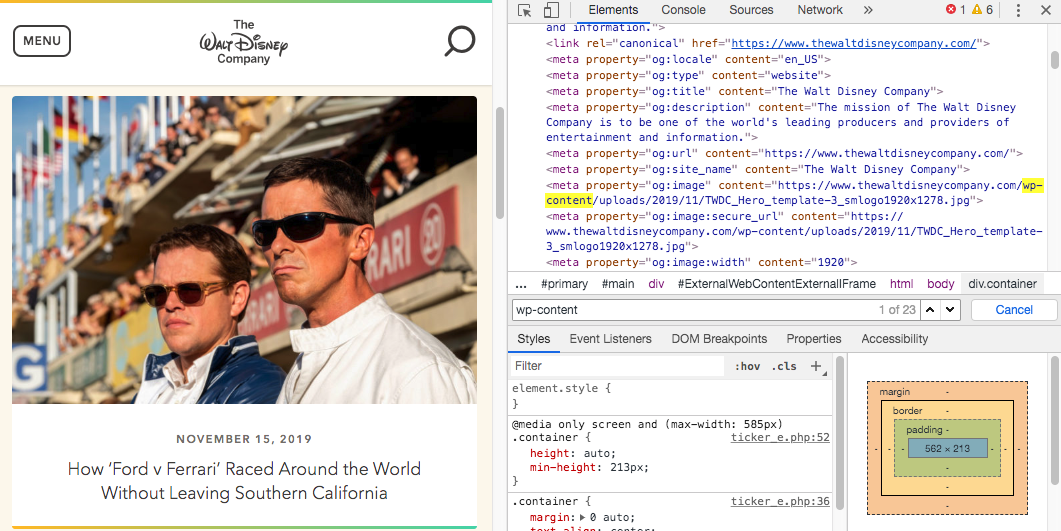Open the more tabs chevron in DevTools
Viewport: 1061px width, 531px height.
coord(868,10)
